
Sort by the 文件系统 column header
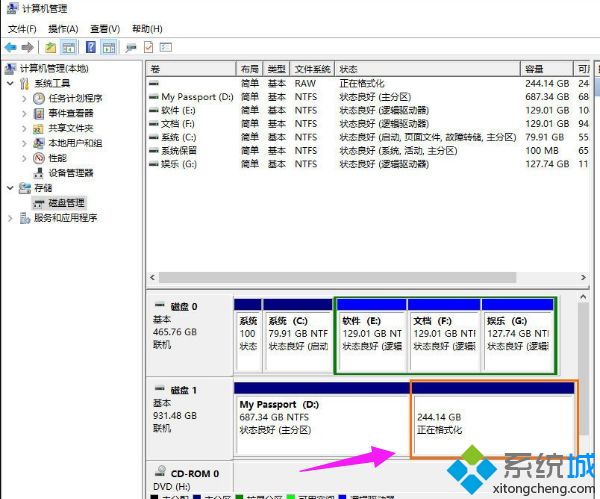pyautogui.click(x=312, y=69)
